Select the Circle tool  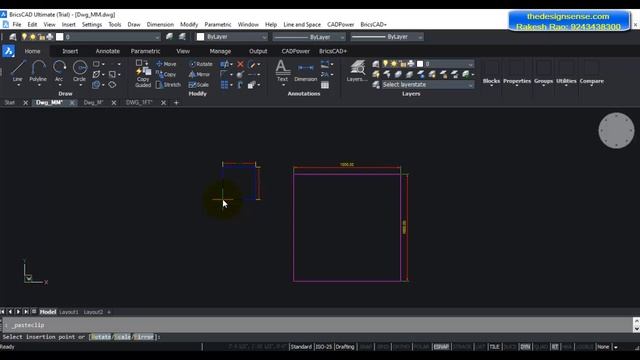click(80, 71)
